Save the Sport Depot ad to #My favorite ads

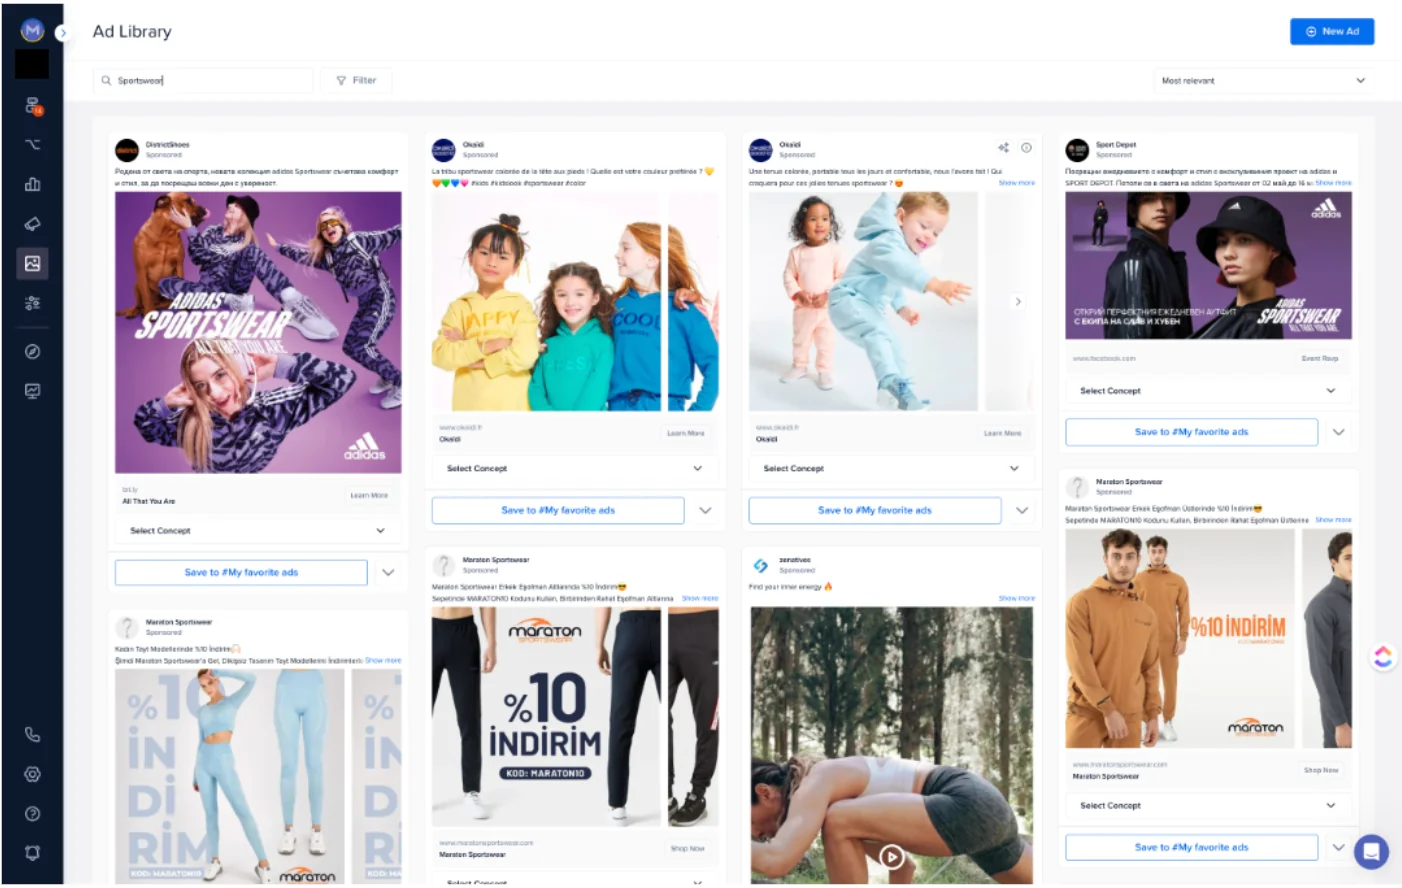click(1191, 432)
